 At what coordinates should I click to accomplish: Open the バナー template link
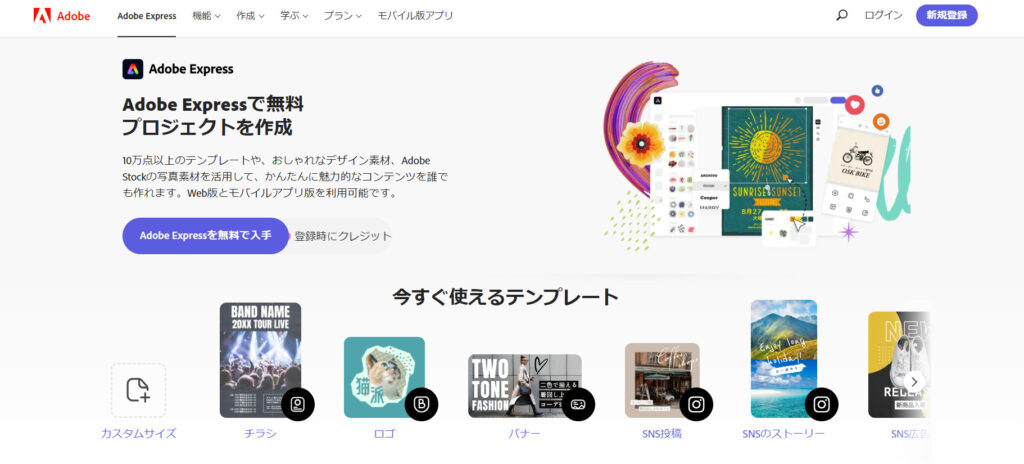(524, 433)
